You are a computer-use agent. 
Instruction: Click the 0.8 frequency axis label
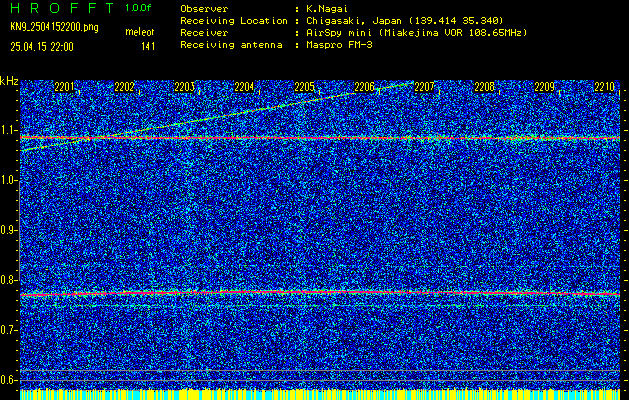(x=8, y=280)
